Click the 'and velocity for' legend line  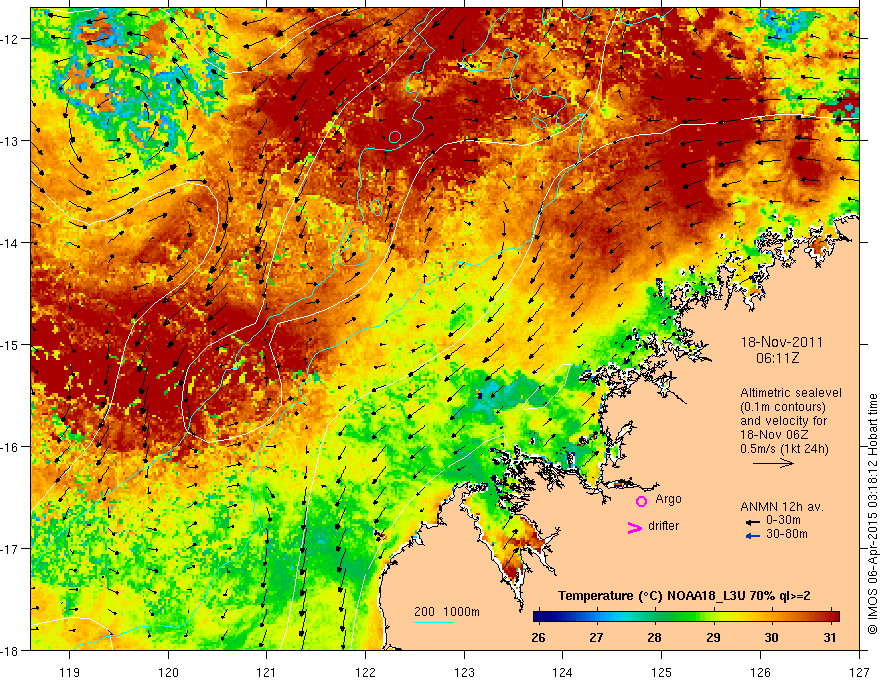coord(783,421)
